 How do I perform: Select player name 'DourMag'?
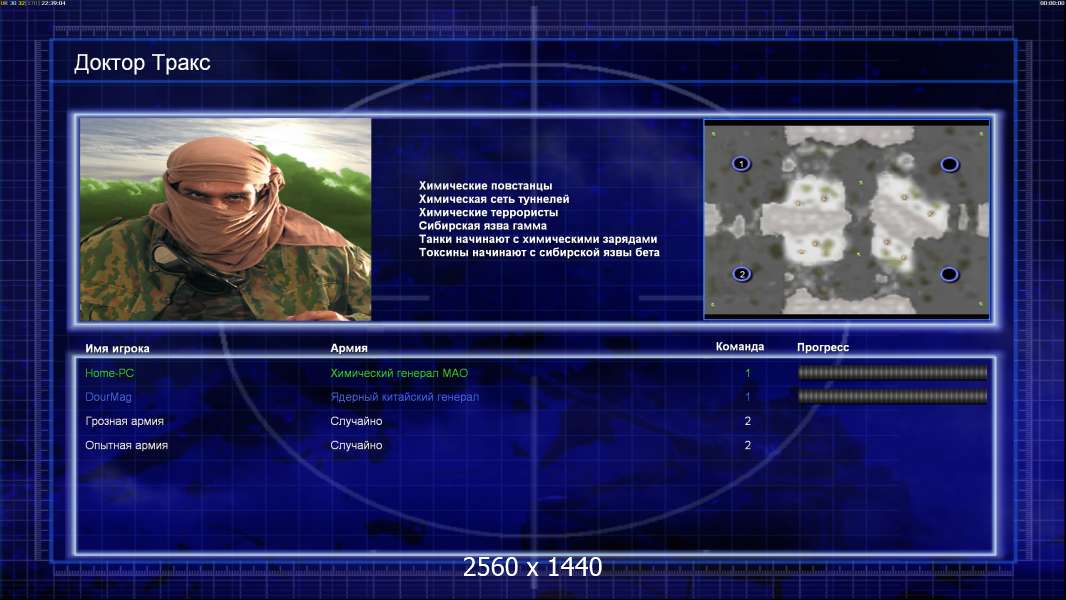(x=108, y=397)
